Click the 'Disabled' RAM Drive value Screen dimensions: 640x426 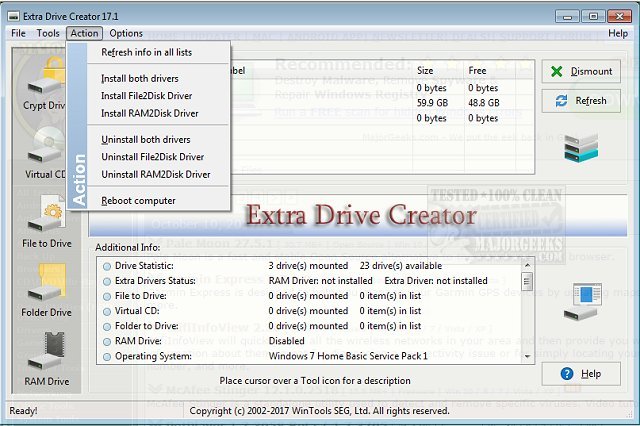coord(287,341)
